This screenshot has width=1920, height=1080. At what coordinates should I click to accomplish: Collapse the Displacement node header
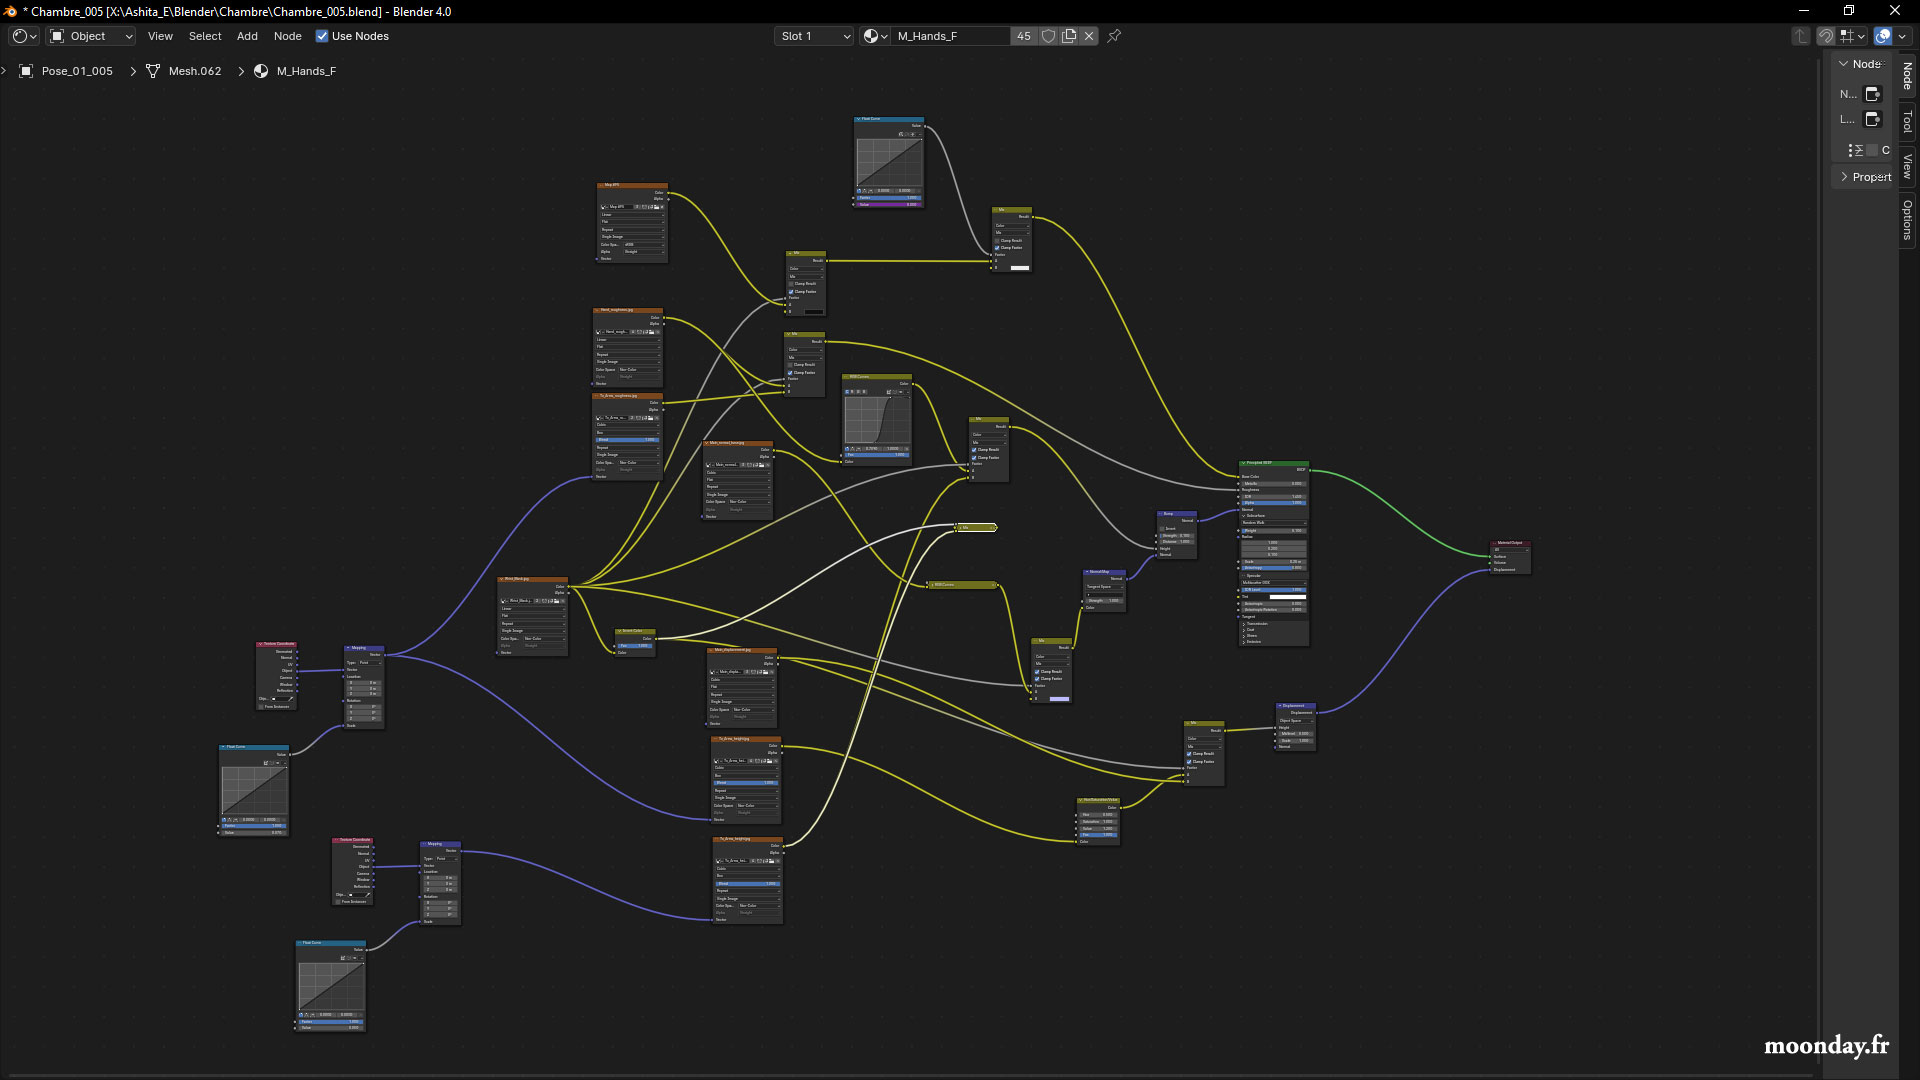(x=1280, y=706)
